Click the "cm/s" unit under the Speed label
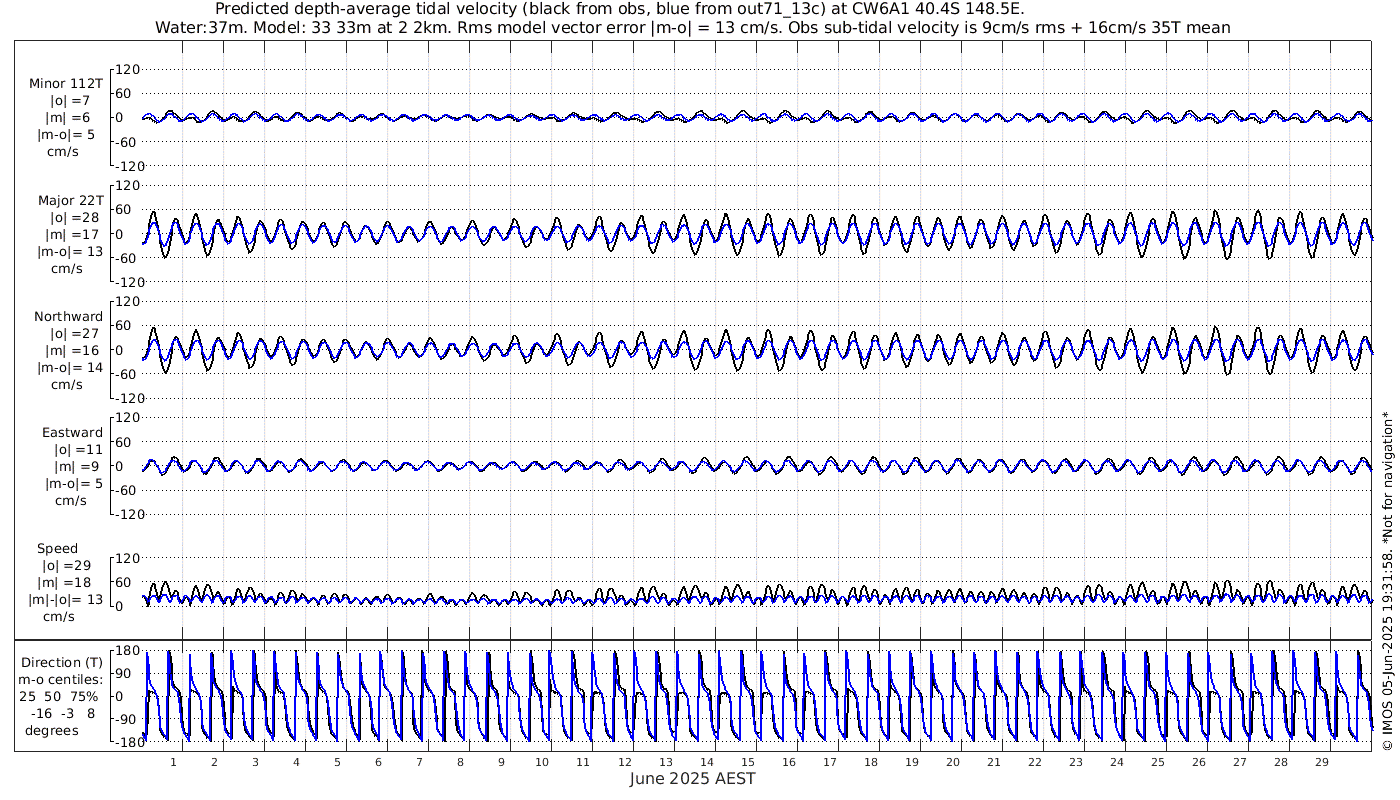Screen dimensions: 1400x800 [60, 616]
